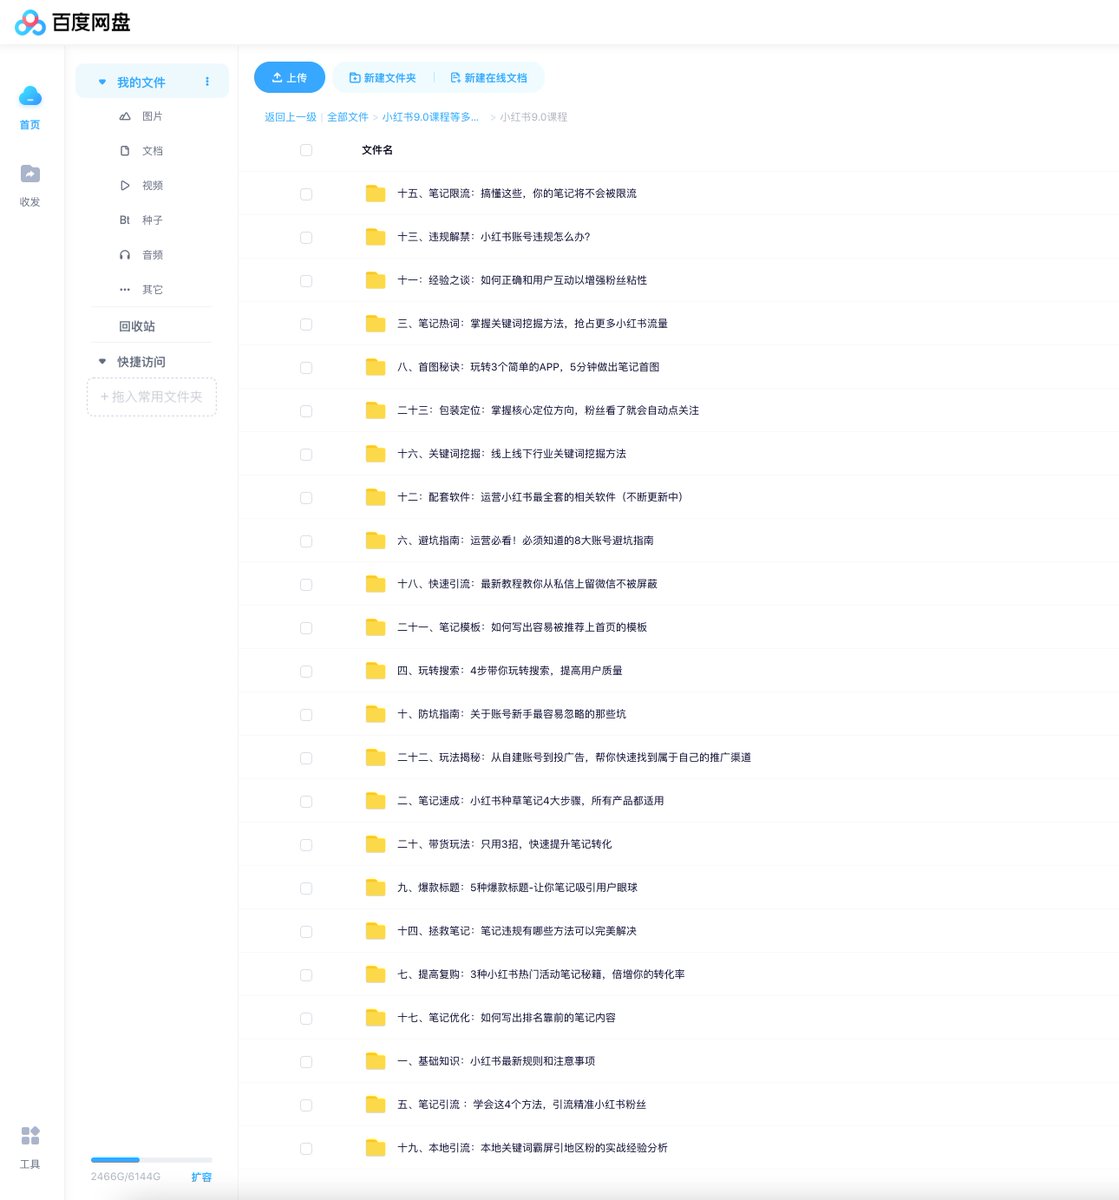Click the storage usage progress bar
Viewport: 1119px width, 1200px height.
(x=151, y=1160)
